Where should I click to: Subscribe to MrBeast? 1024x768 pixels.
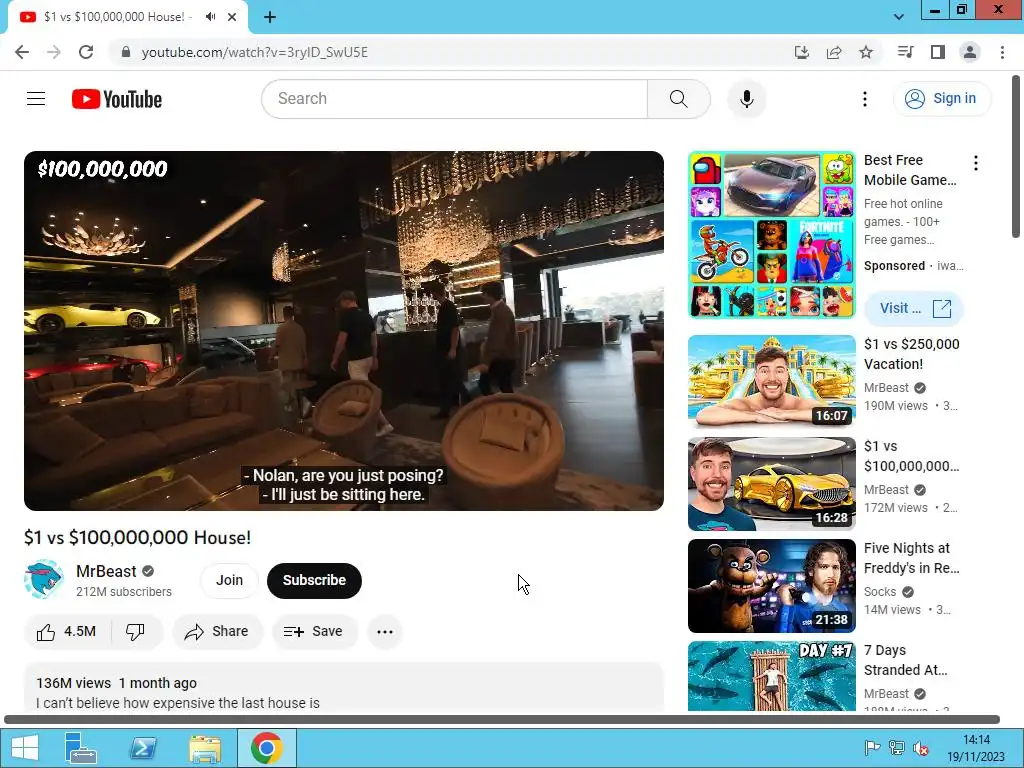pyautogui.click(x=314, y=580)
